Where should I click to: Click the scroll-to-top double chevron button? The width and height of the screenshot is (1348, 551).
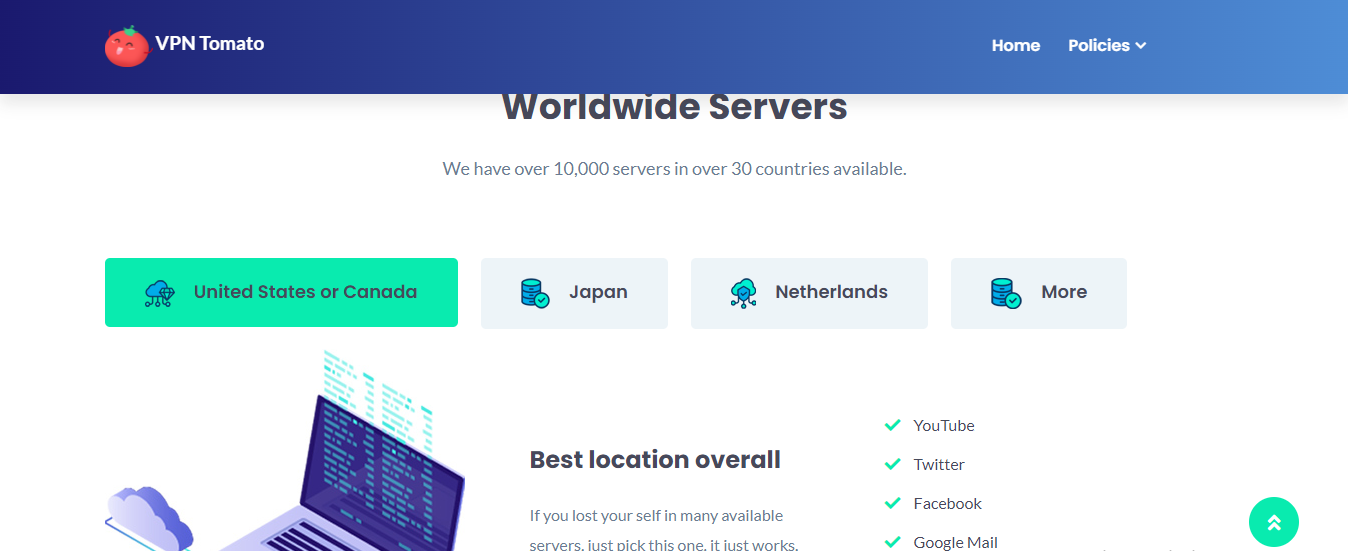[x=1274, y=522]
